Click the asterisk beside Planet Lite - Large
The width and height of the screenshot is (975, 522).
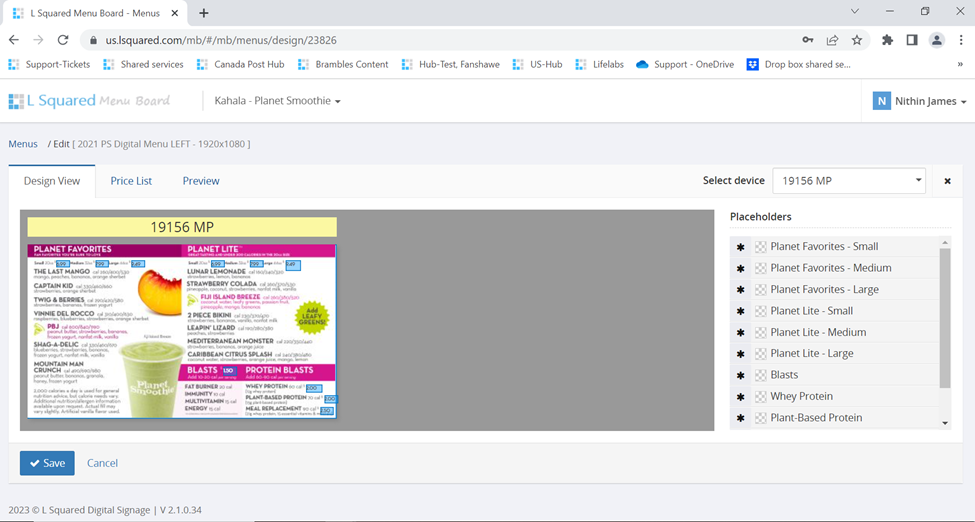(x=741, y=355)
